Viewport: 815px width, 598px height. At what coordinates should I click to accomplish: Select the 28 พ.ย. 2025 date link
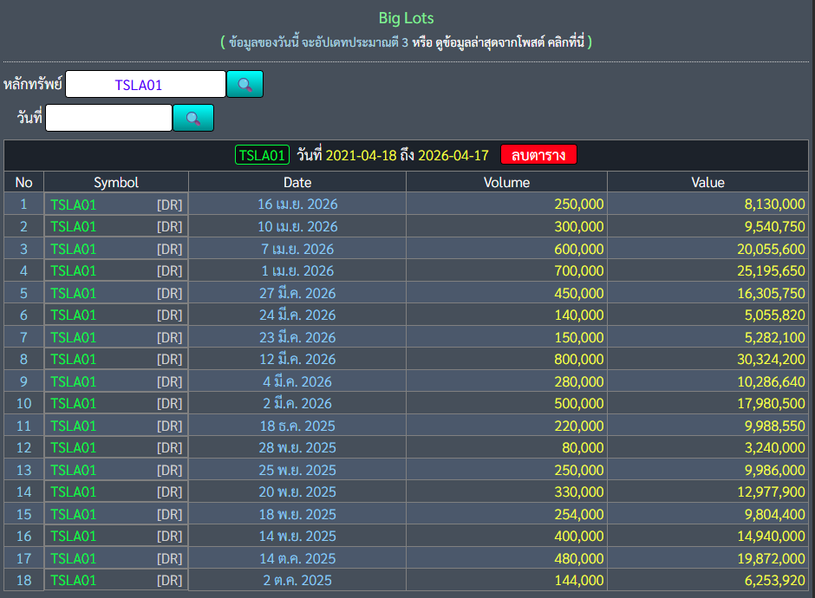pos(297,447)
